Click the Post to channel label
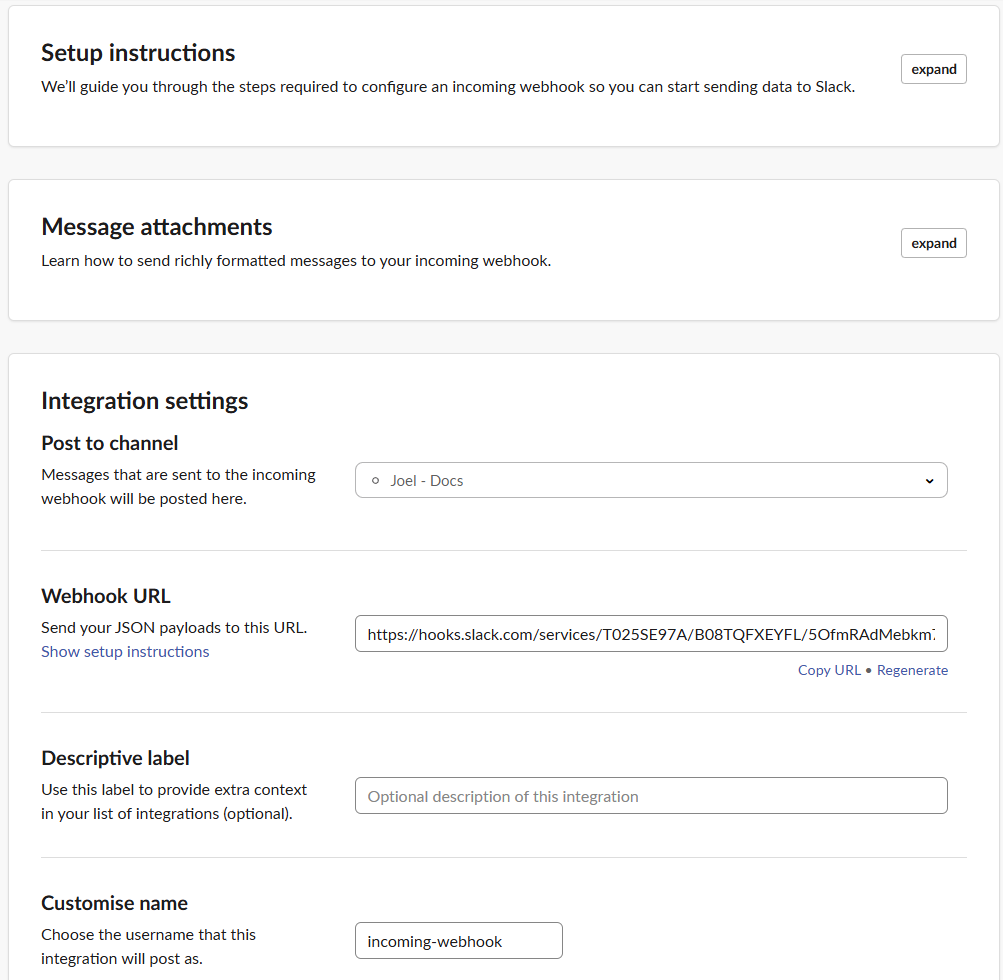 point(110,443)
